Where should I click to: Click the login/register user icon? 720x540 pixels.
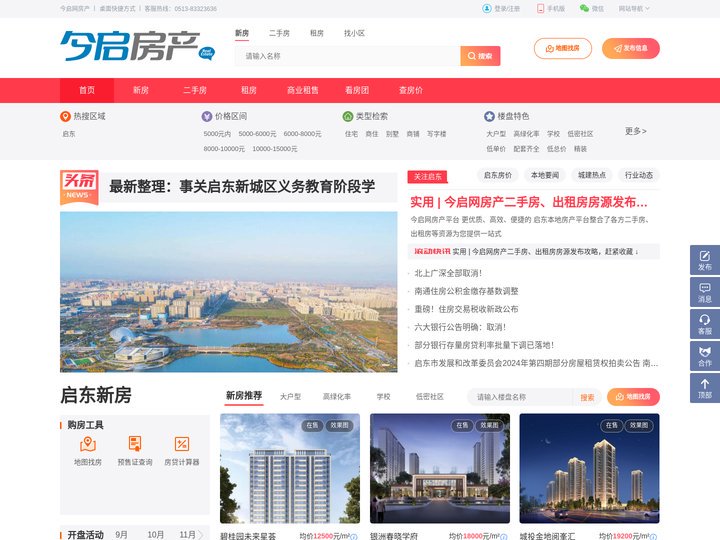(487, 9)
